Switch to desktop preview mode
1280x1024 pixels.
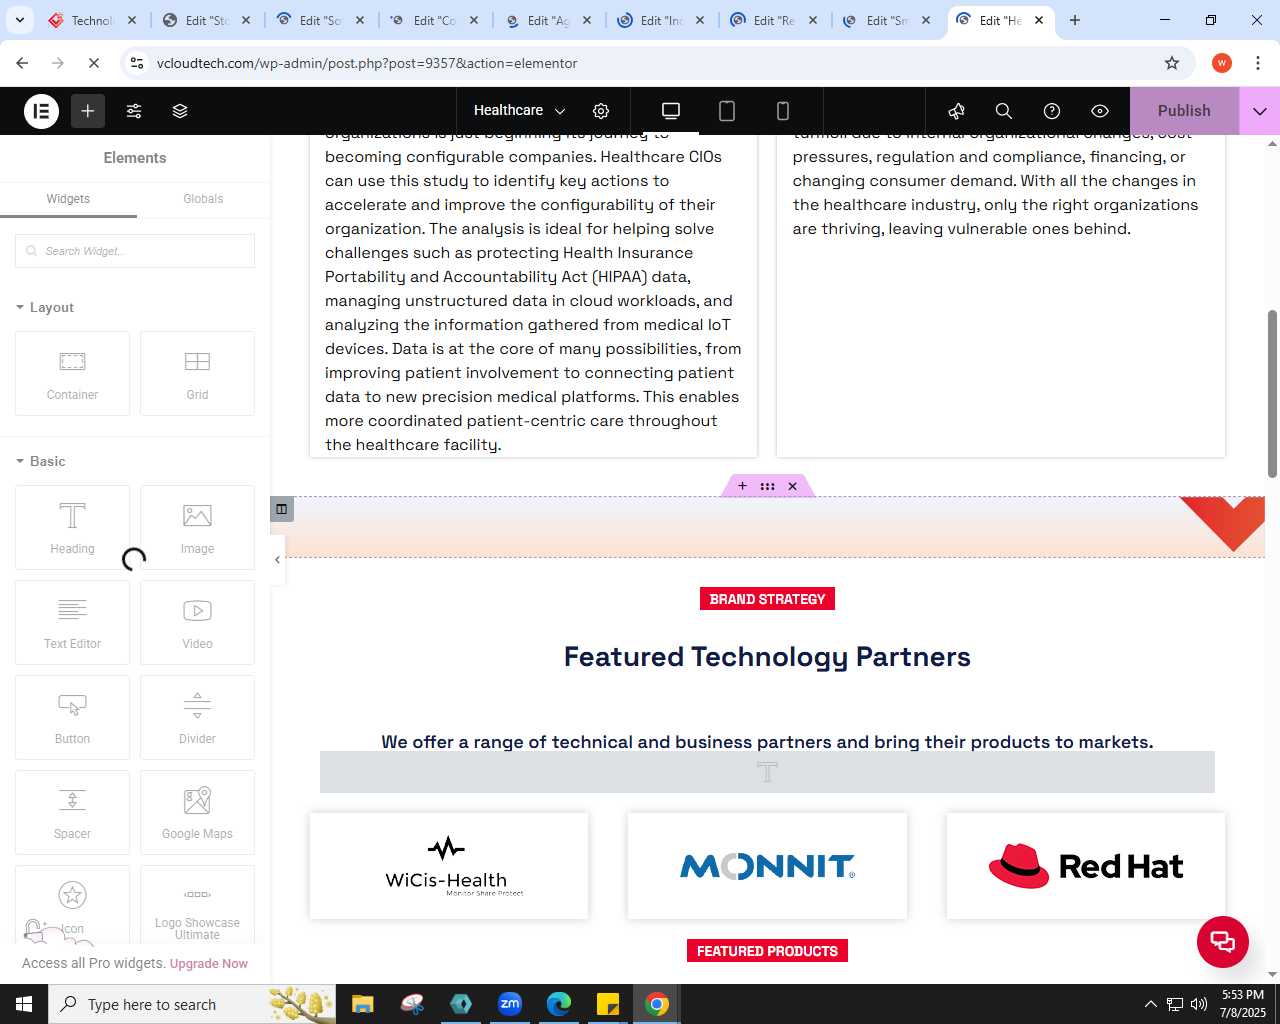point(671,111)
